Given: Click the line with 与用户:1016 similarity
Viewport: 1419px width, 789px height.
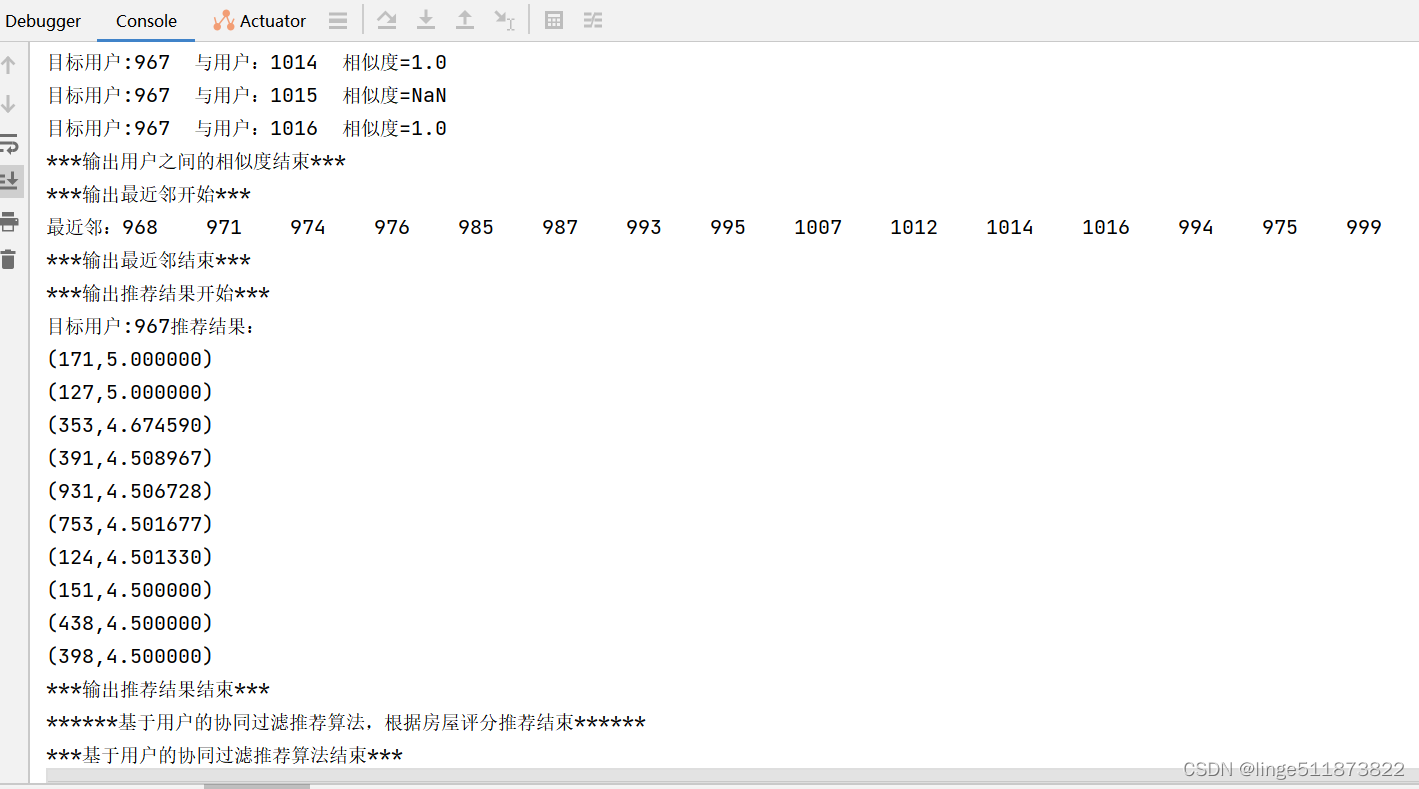Looking at the screenshot, I should pos(247,129).
